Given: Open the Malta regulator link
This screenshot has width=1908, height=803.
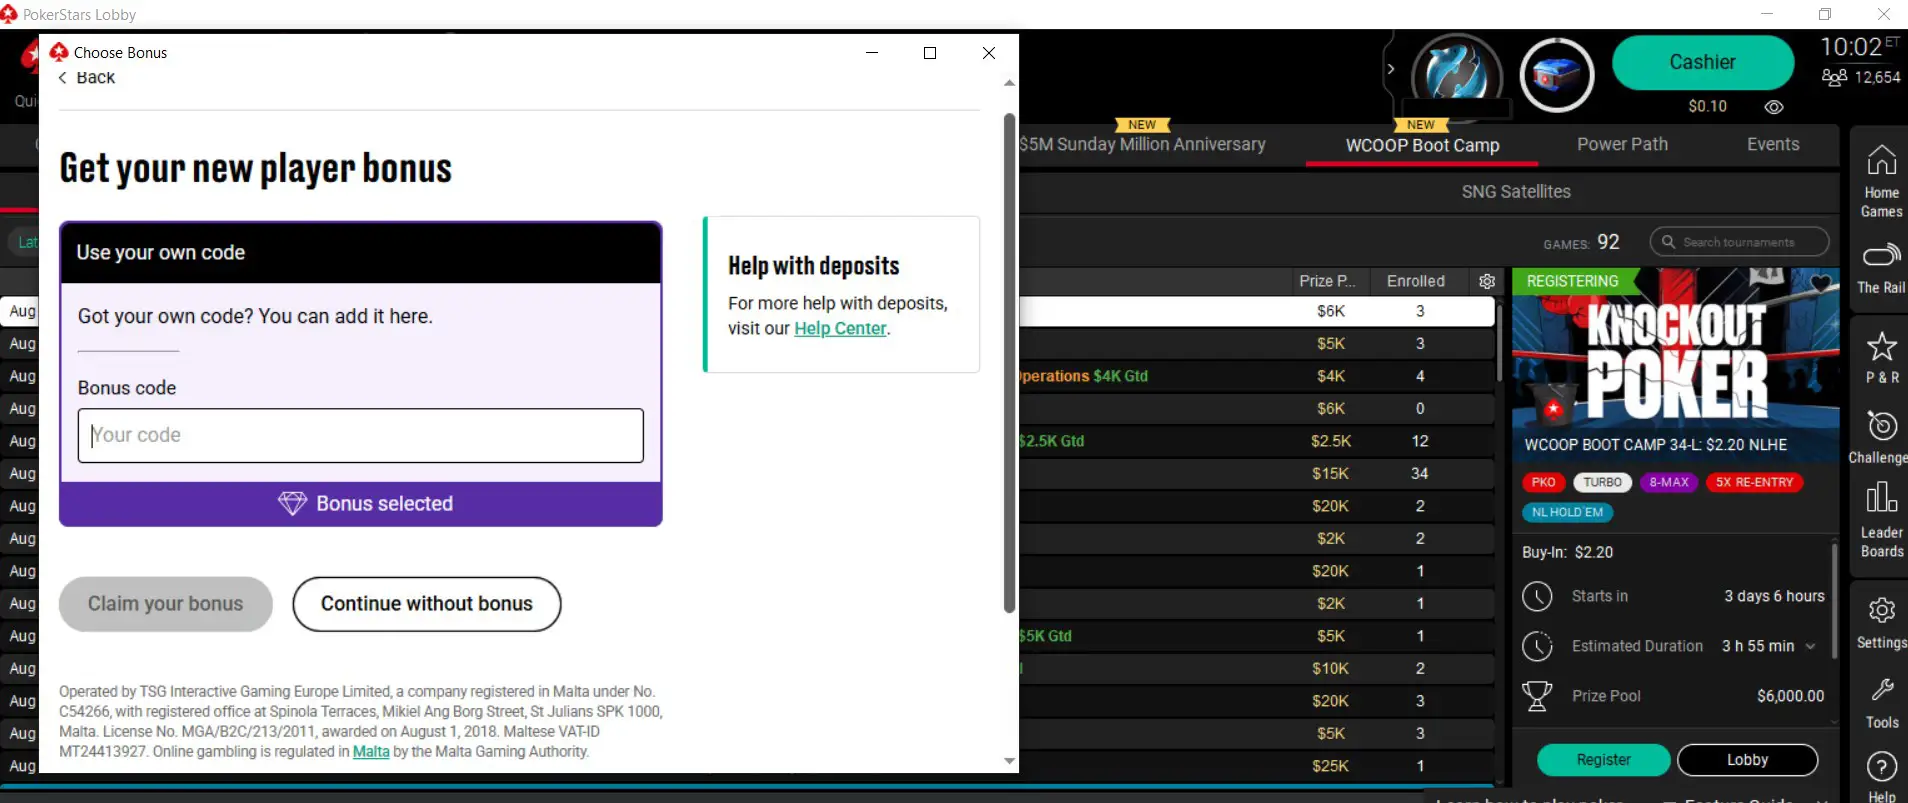Looking at the screenshot, I should pyautogui.click(x=371, y=752).
